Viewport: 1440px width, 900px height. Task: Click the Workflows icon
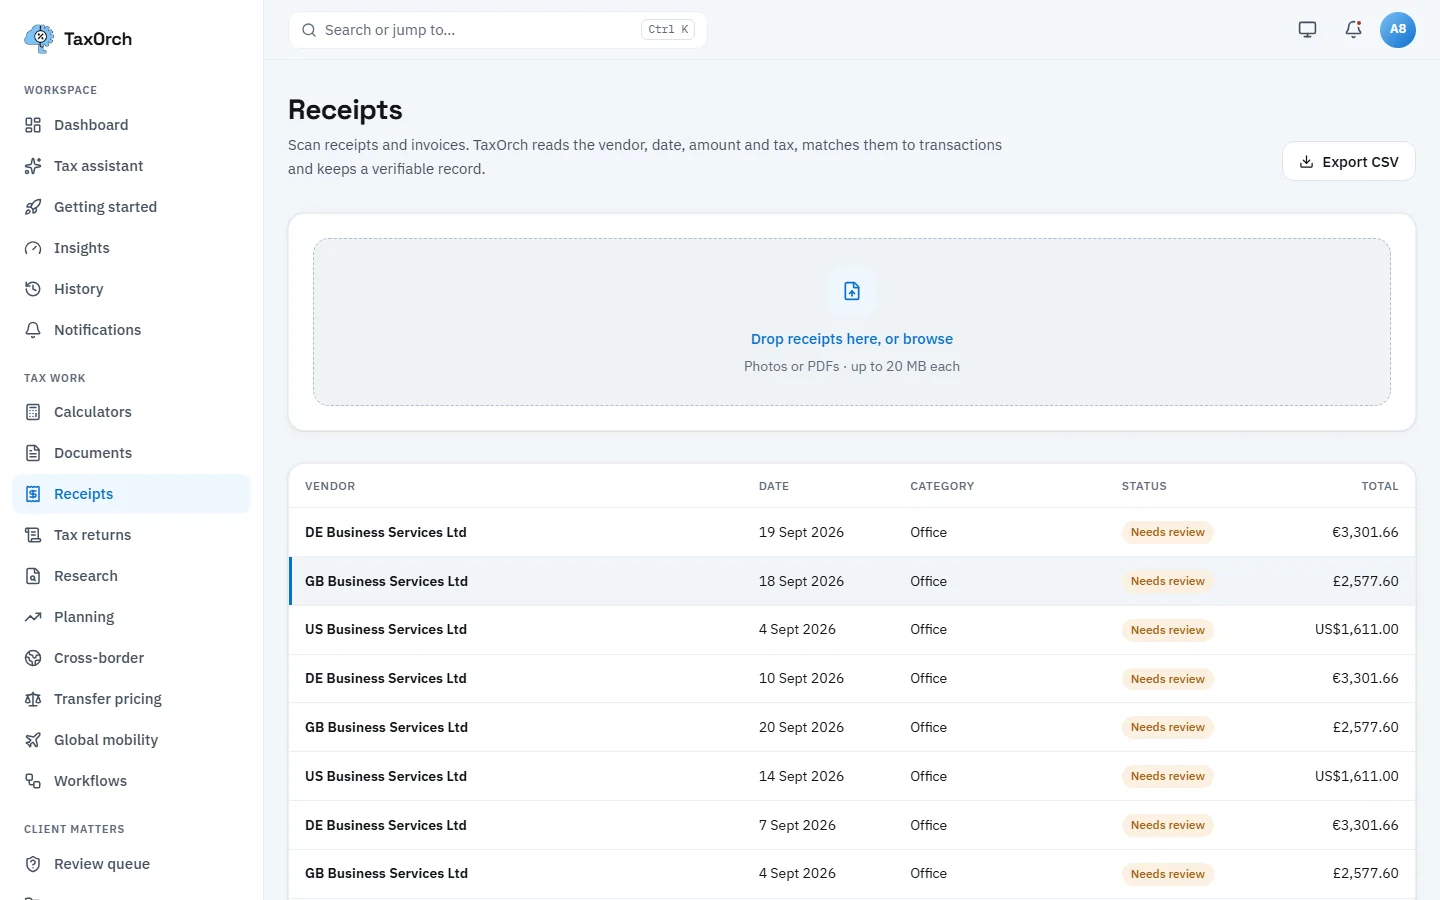click(33, 781)
